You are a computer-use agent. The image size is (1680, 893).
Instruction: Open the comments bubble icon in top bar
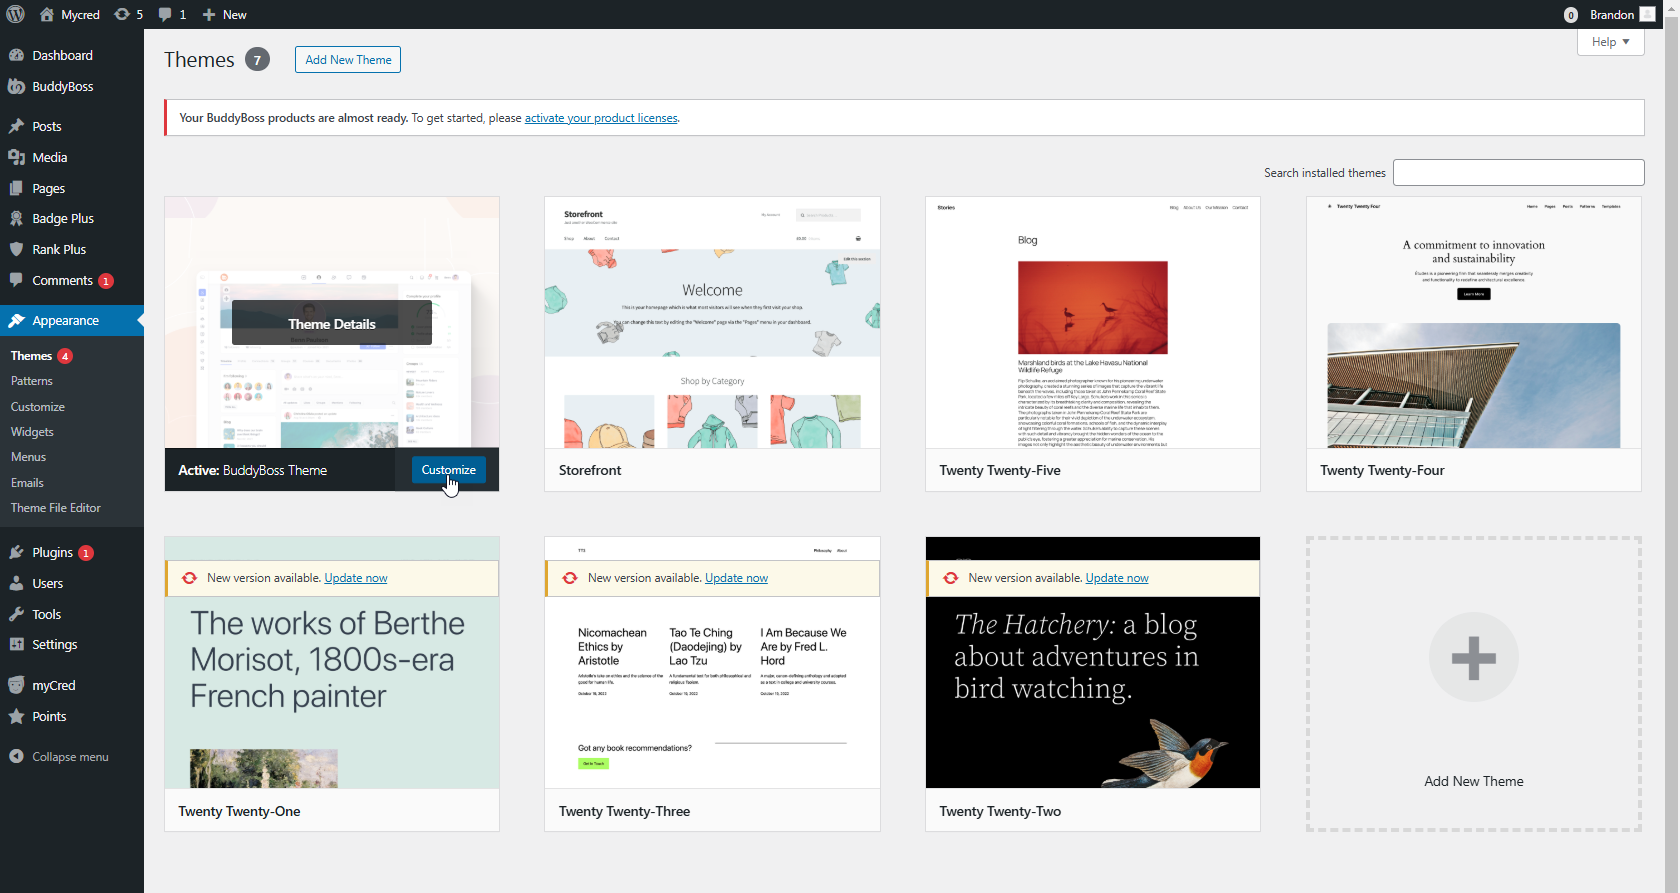point(165,14)
